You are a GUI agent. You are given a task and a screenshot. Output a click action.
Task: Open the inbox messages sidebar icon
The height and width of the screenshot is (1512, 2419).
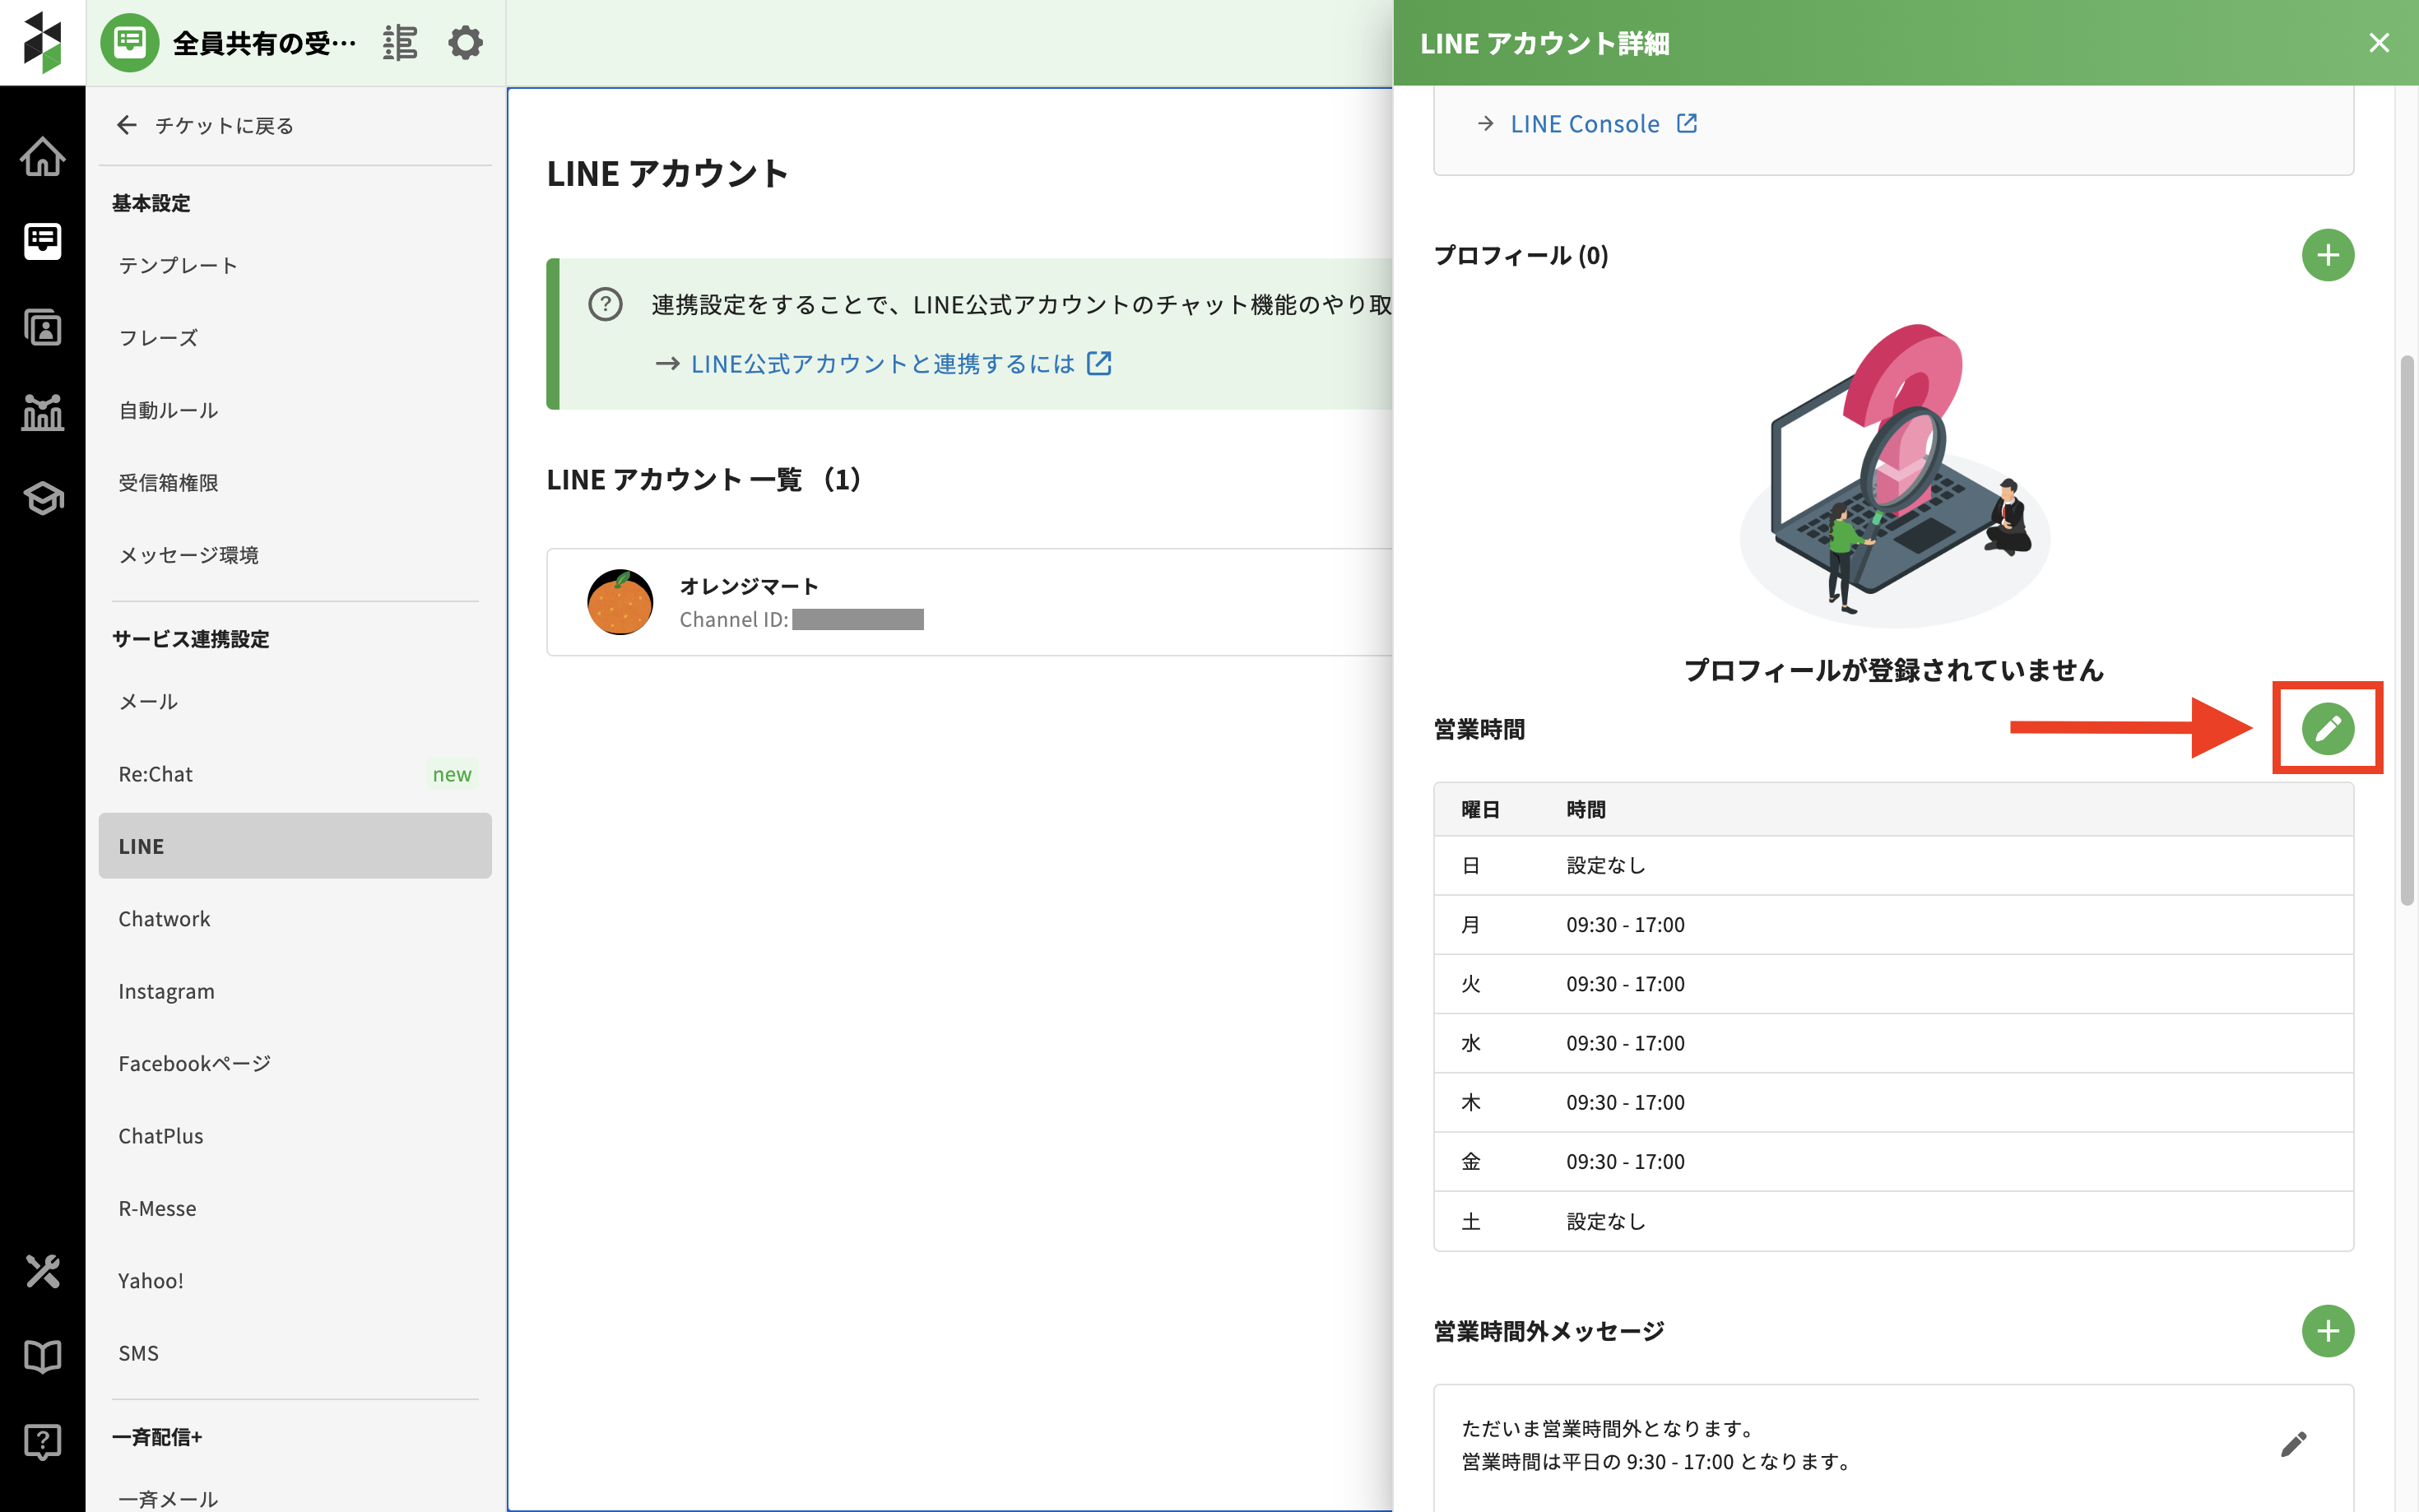(x=42, y=241)
